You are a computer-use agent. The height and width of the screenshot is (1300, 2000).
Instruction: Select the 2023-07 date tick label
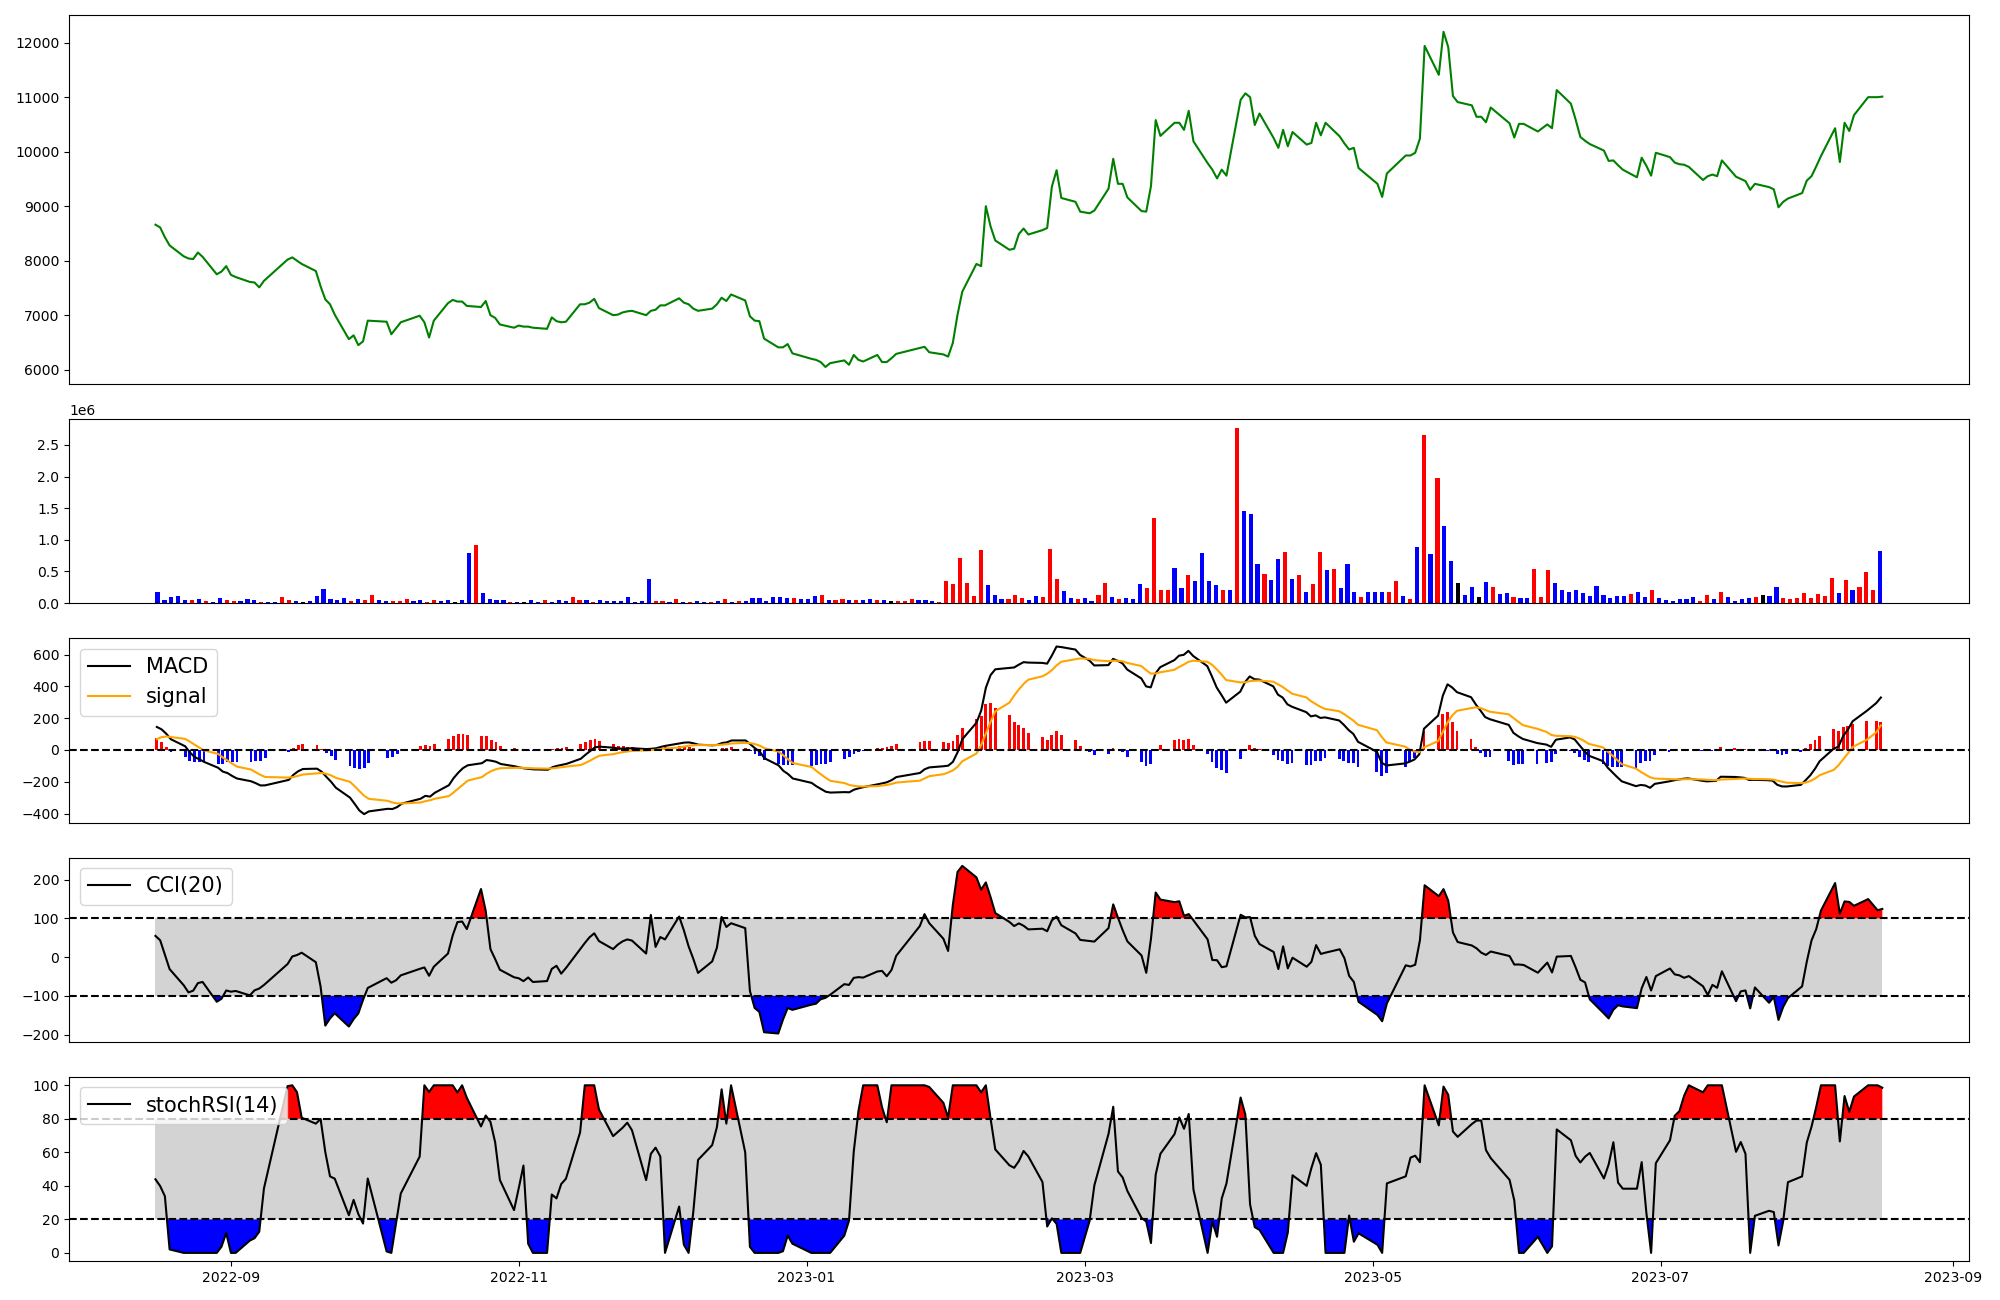(x=1660, y=1277)
